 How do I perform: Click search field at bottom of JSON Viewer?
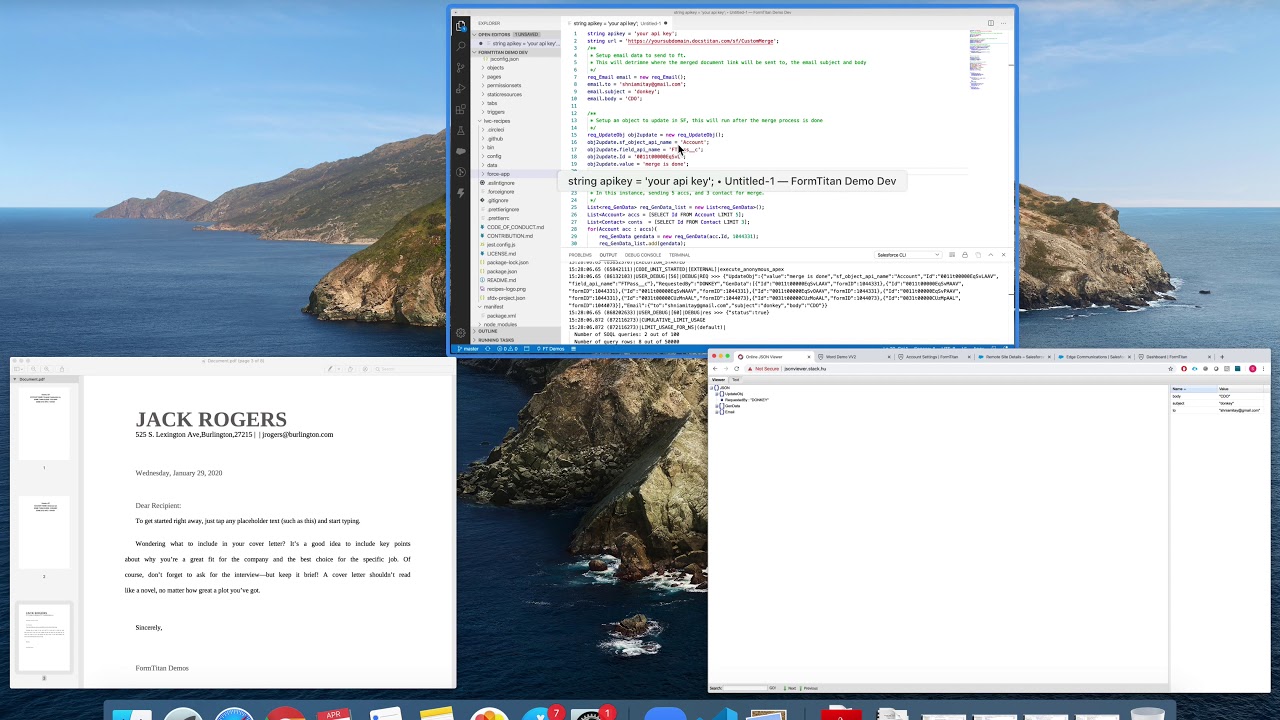coord(746,688)
